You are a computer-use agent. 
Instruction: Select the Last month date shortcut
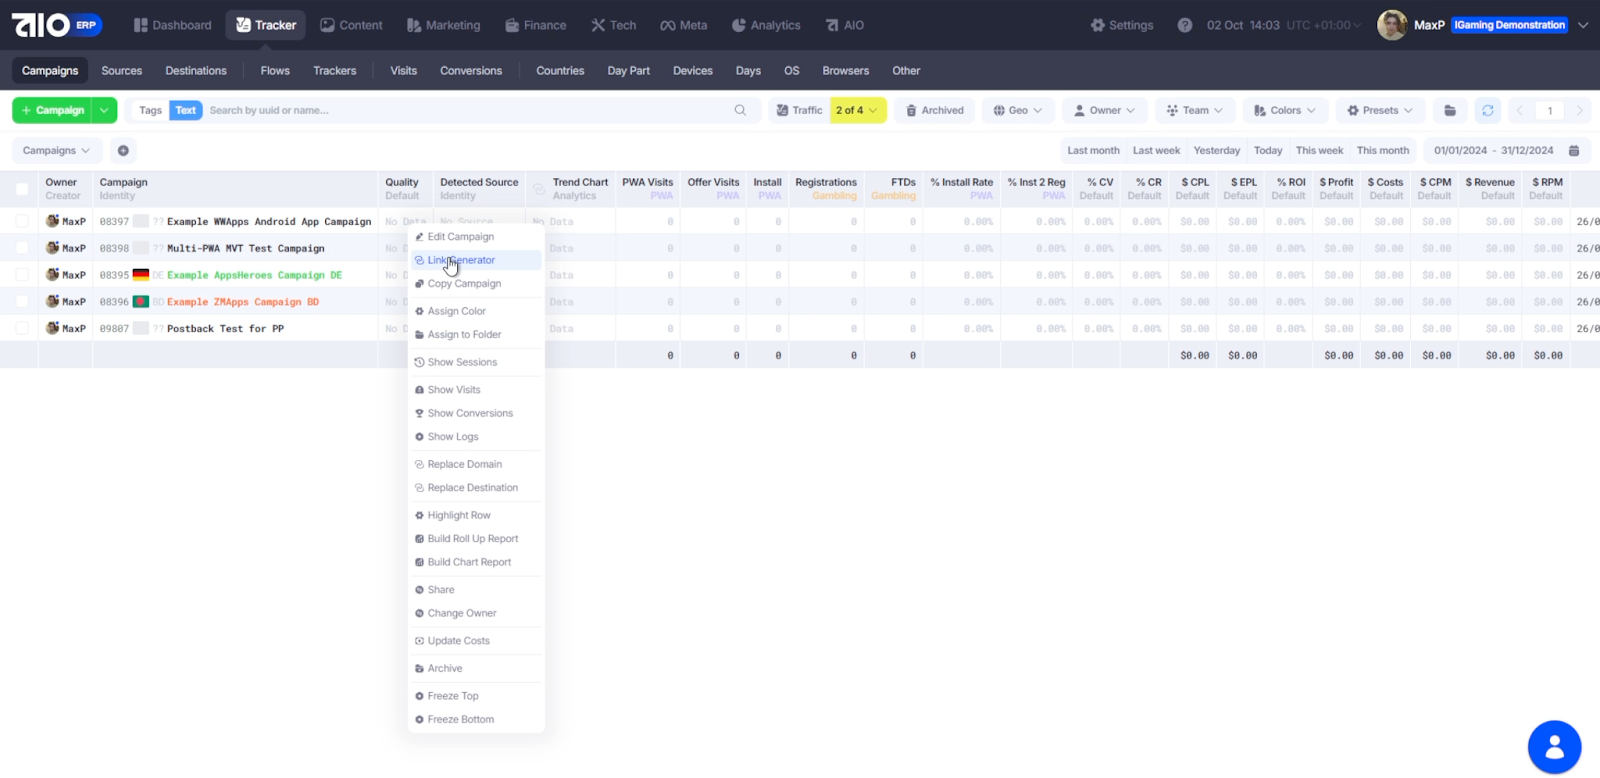(1093, 151)
